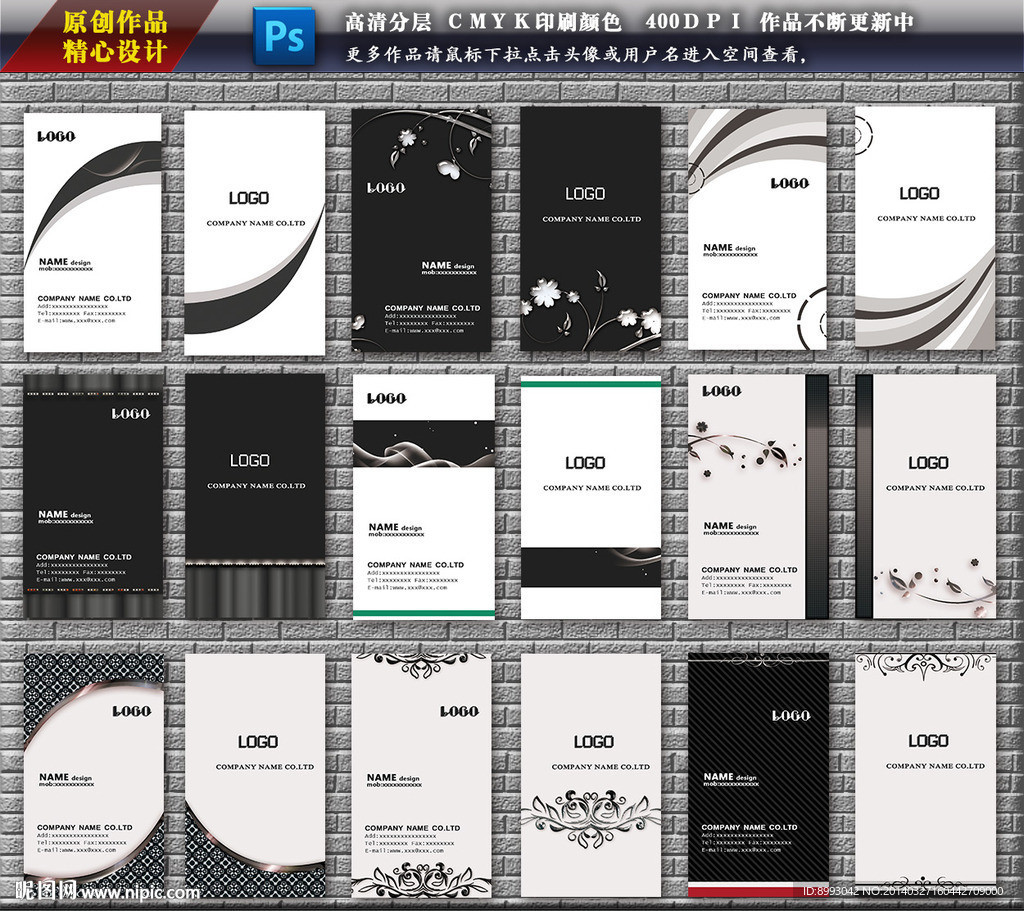This screenshot has height=911, width=1024.
Task: Select the light card with black stripe on left
Action: (926, 497)
